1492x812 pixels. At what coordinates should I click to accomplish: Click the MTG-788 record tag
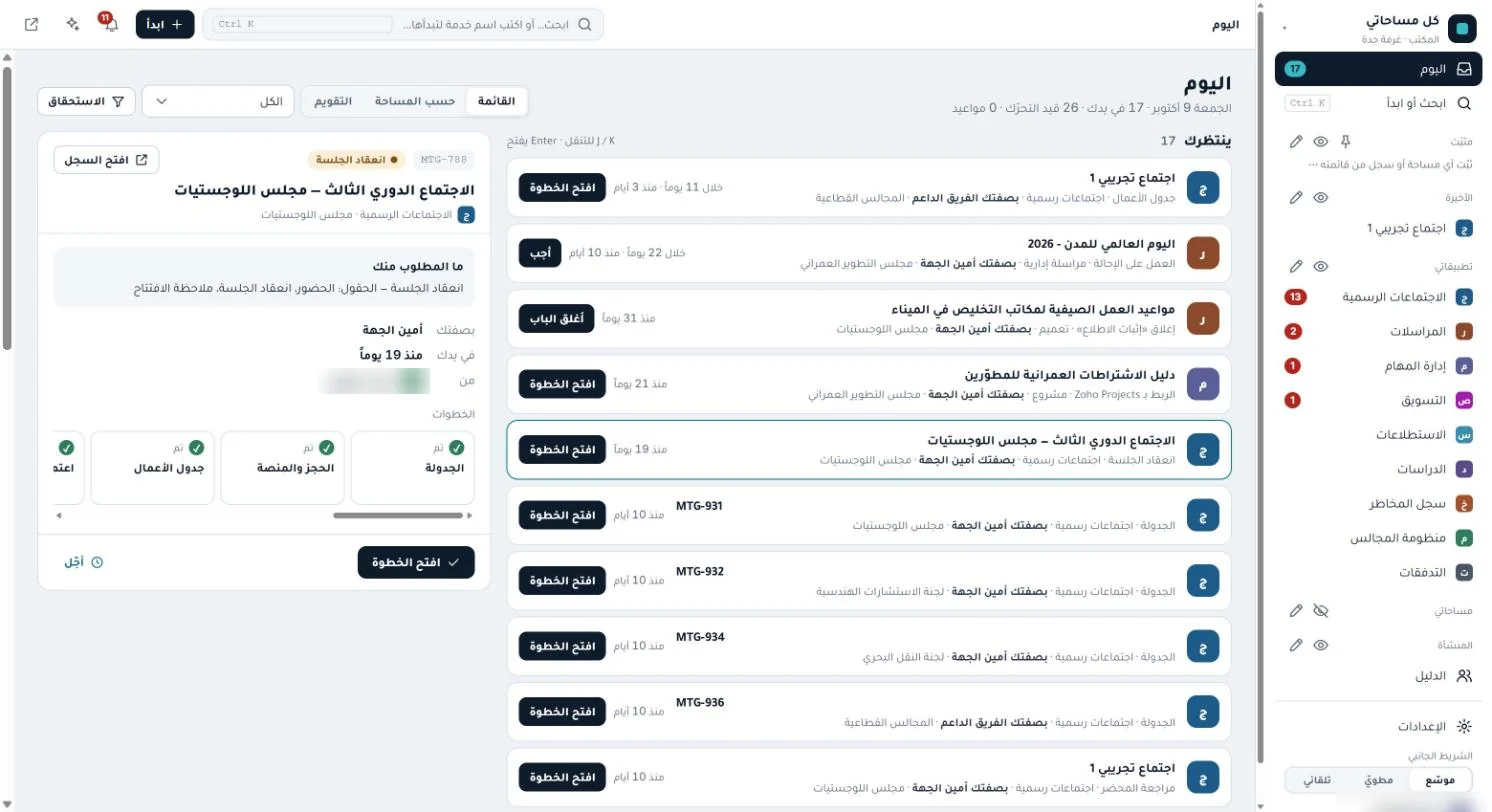point(444,159)
